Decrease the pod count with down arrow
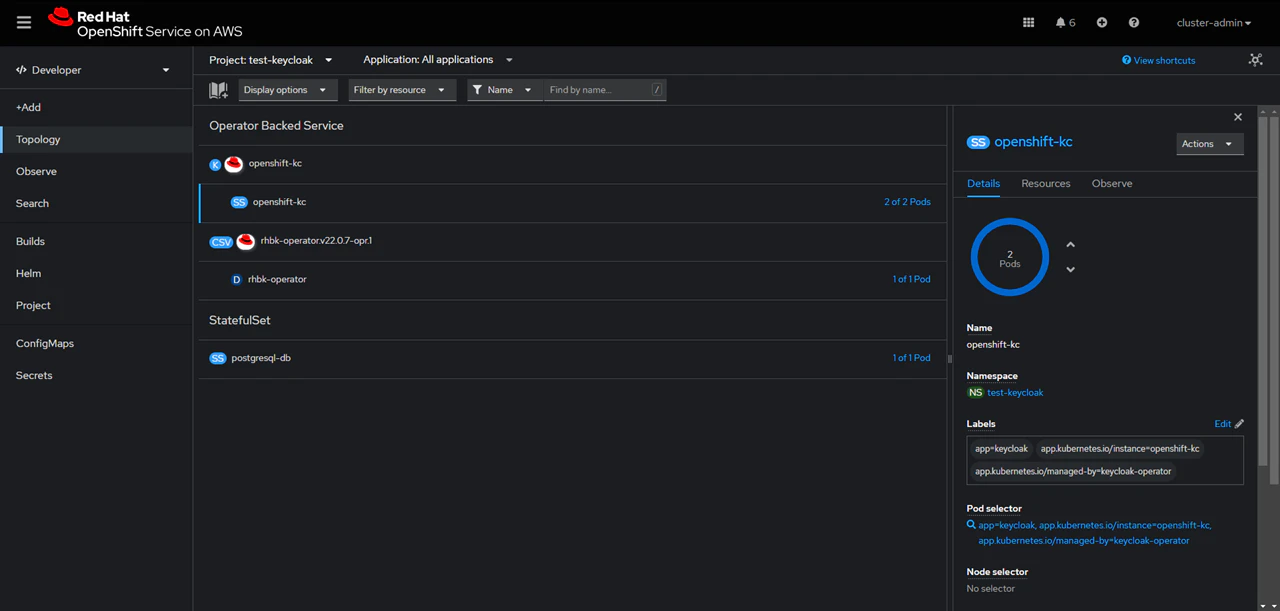 click(x=1070, y=270)
